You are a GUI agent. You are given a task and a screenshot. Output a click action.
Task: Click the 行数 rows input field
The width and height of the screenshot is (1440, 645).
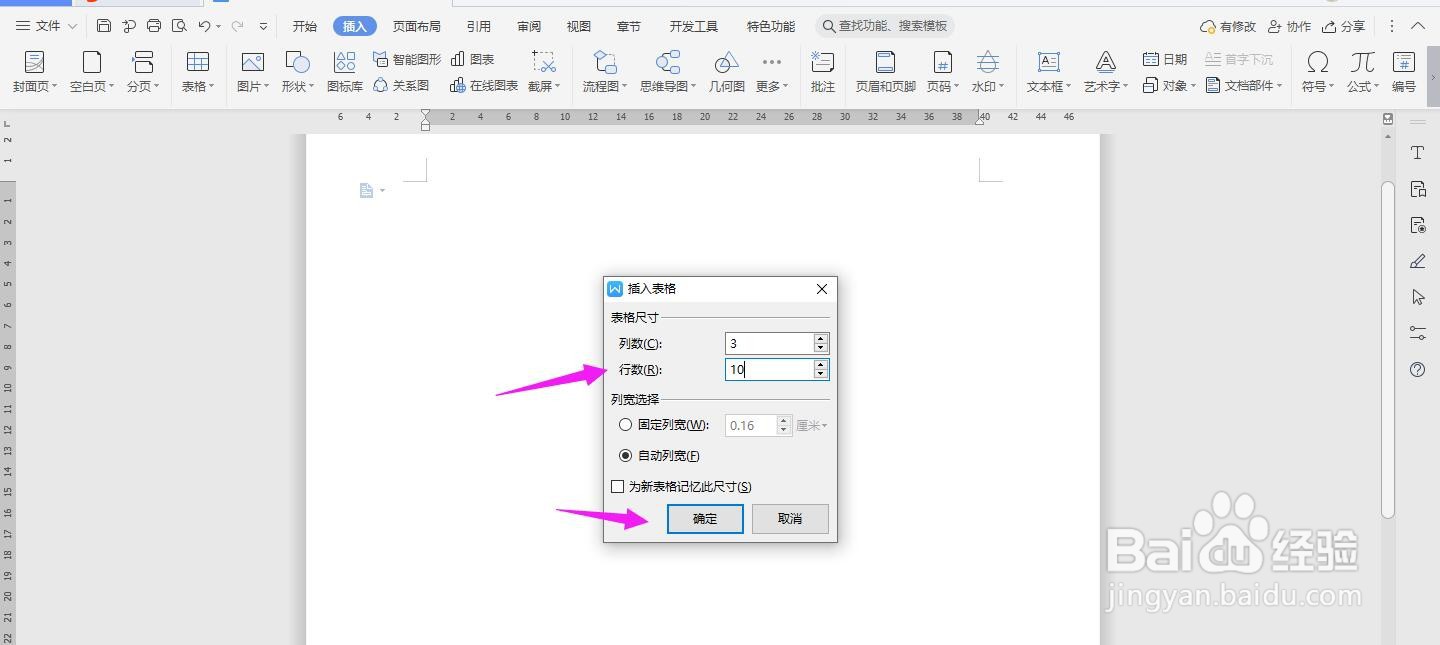coord(769,369)
